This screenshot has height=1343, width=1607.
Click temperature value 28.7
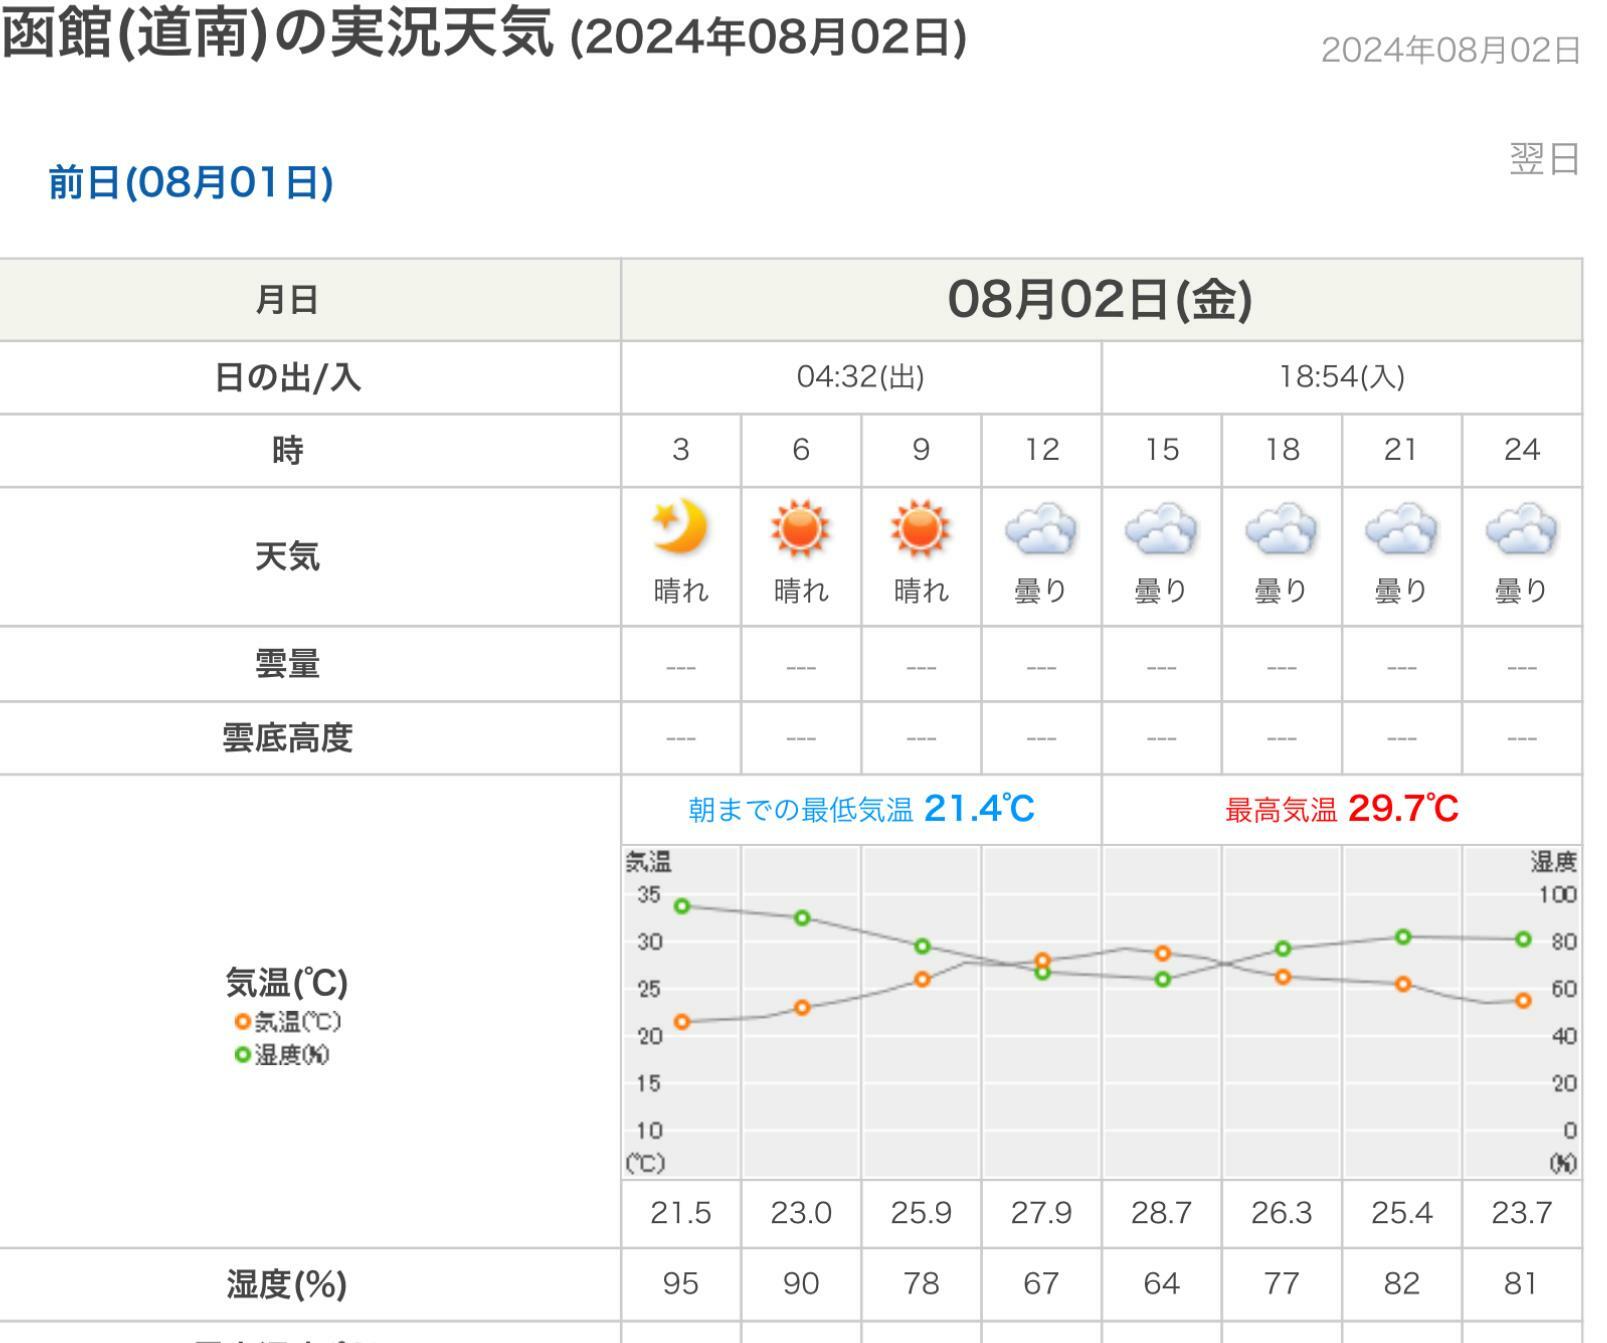tap(1161, 1213)
